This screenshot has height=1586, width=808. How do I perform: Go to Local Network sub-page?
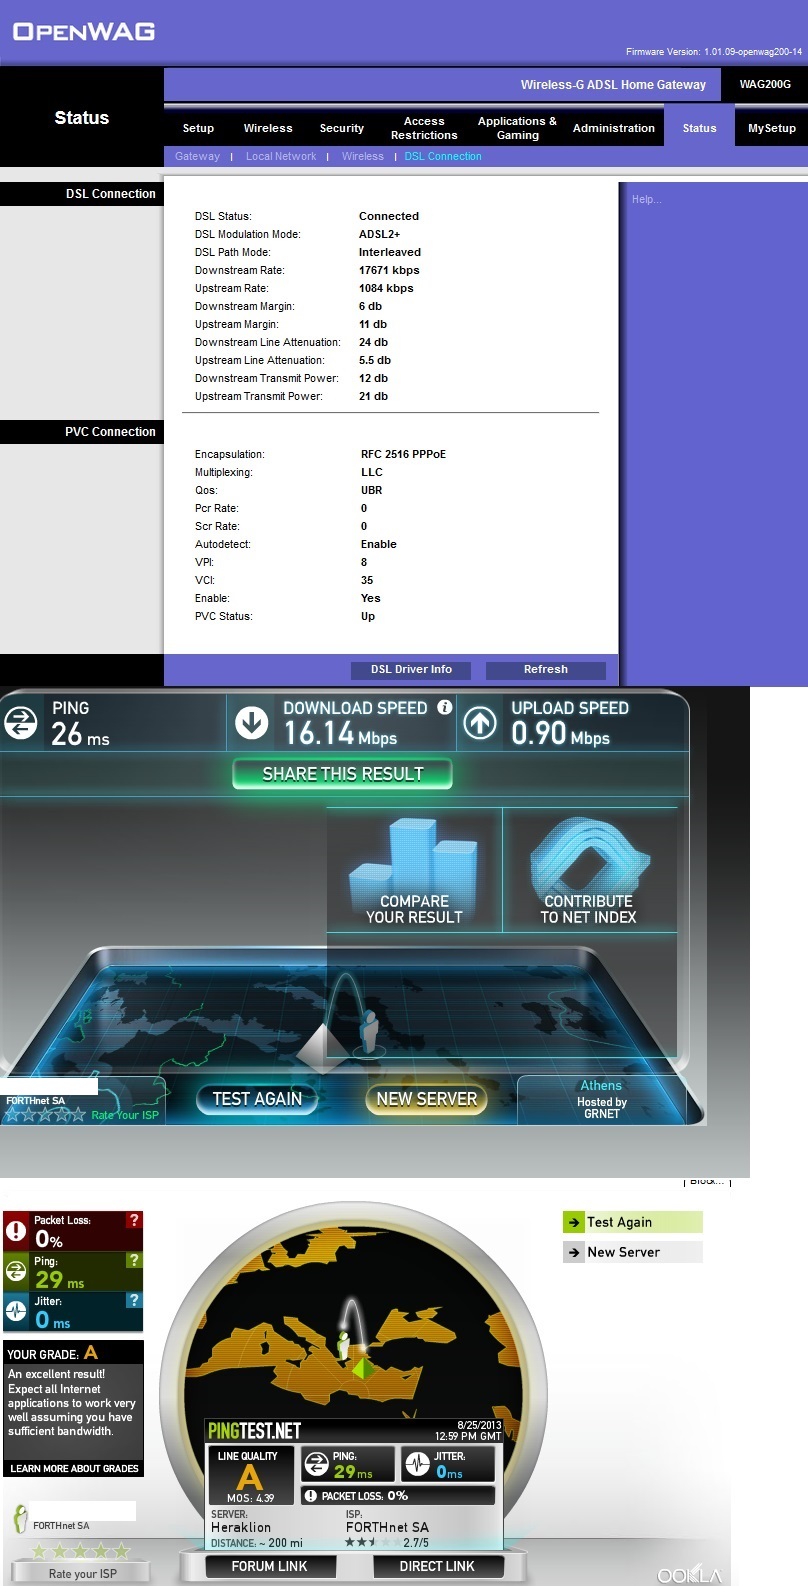coord(281,156)
